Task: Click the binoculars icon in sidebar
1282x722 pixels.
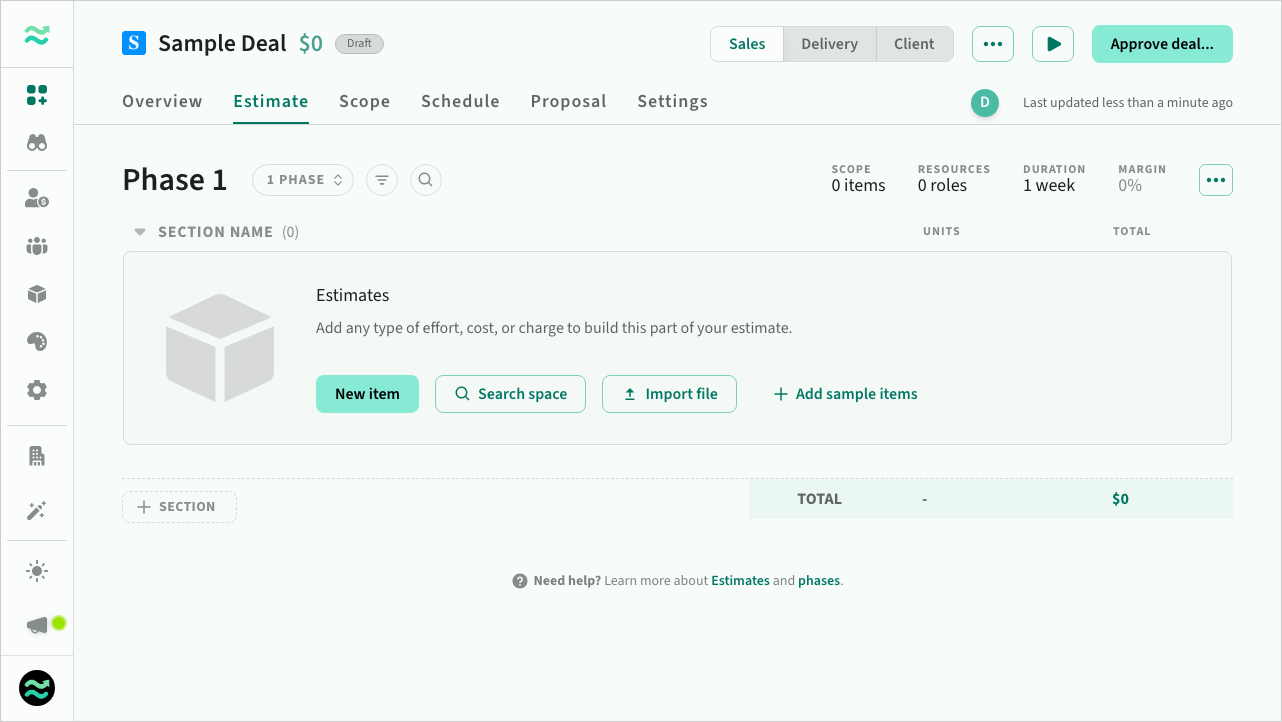Action: tap(37, 143)
